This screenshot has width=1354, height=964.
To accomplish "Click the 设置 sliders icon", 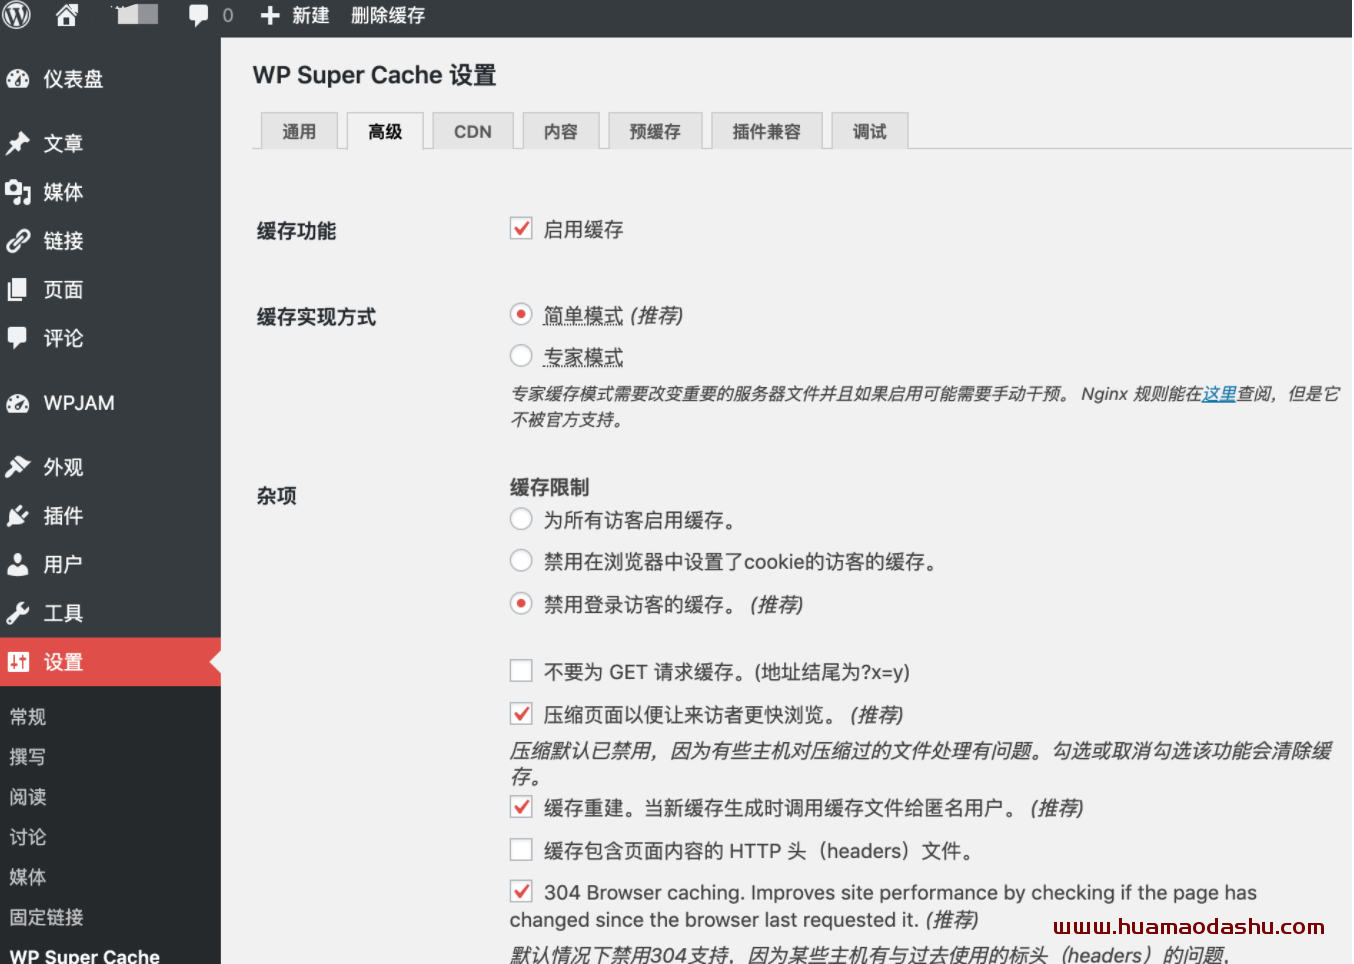I will [18, 662].
